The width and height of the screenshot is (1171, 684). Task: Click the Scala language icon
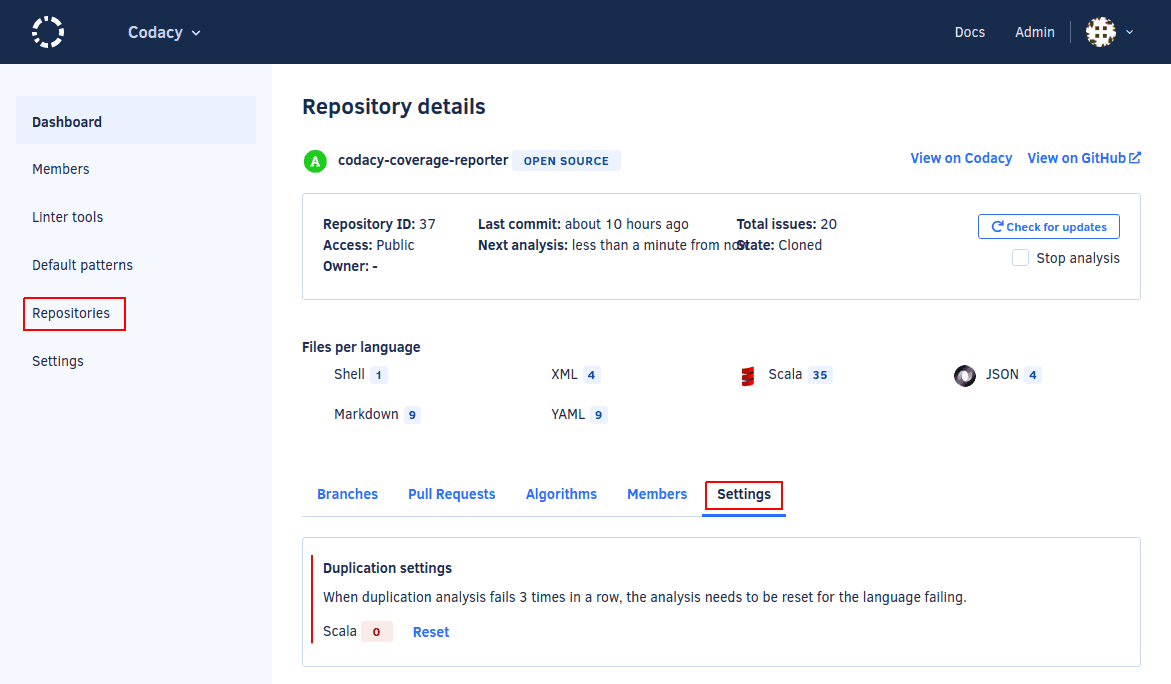coord(747,374)
